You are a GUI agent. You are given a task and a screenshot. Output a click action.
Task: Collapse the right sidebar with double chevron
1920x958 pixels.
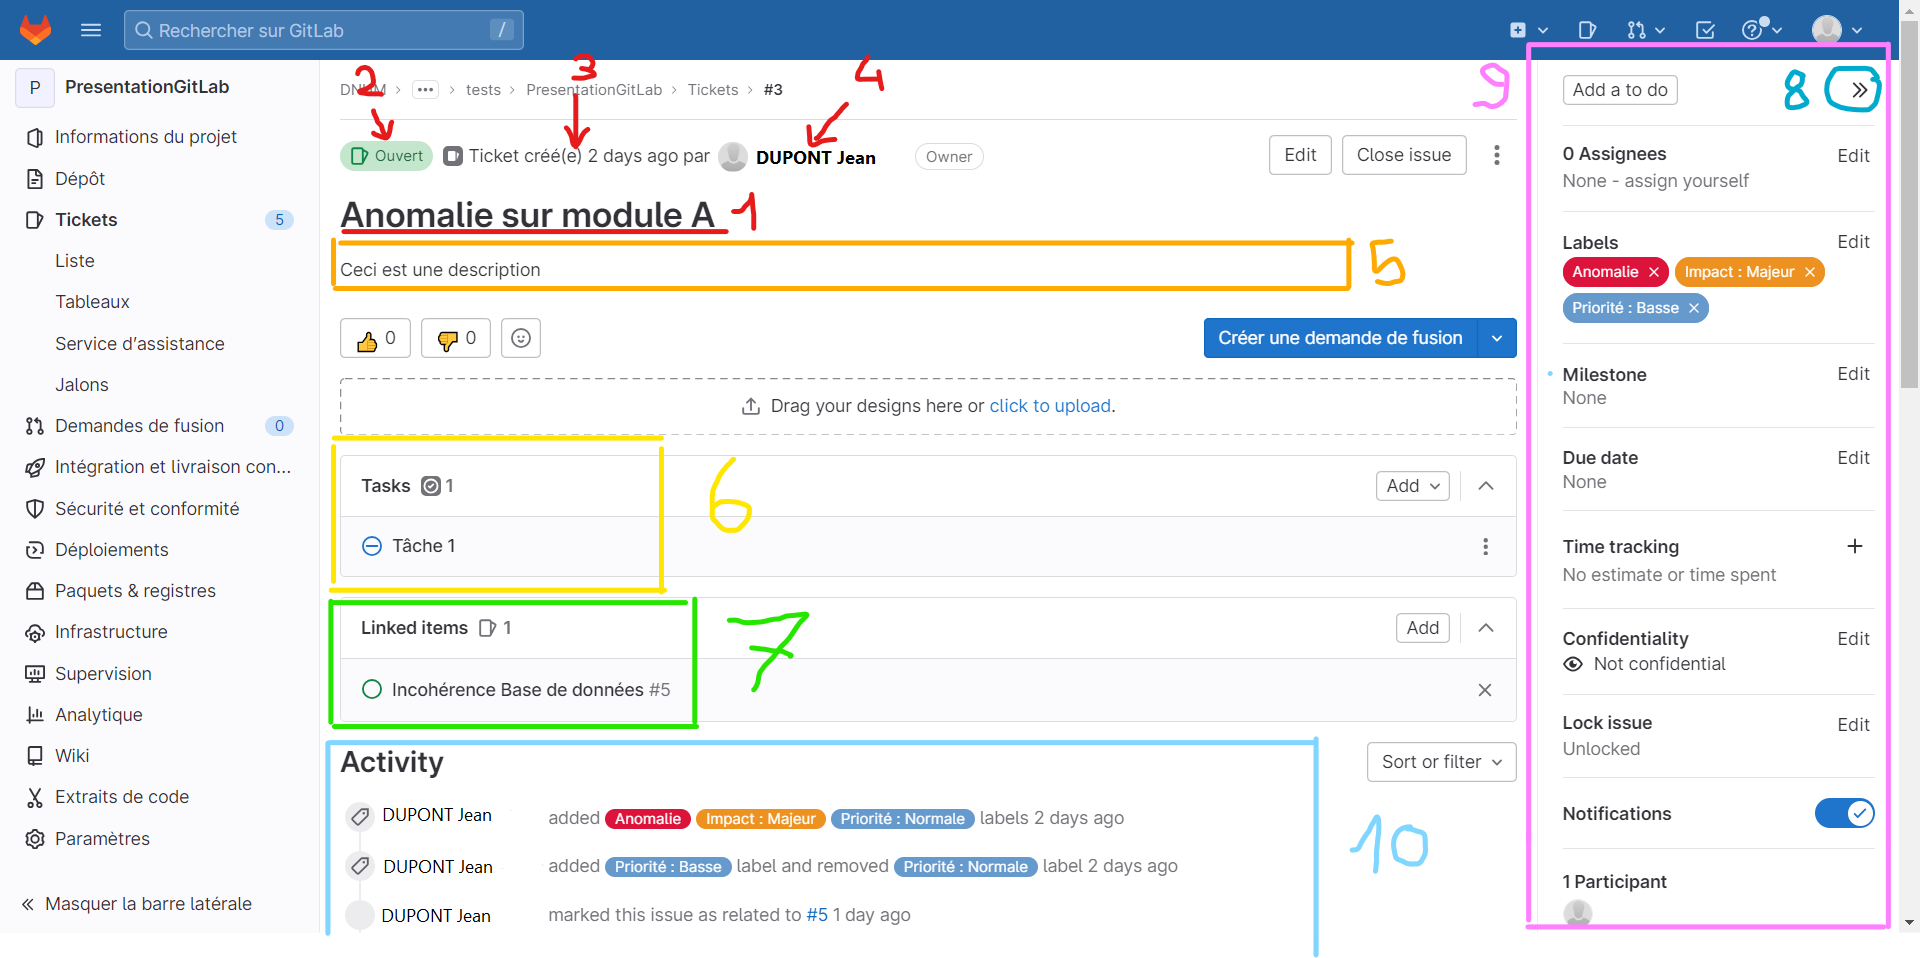point(1858,90)
